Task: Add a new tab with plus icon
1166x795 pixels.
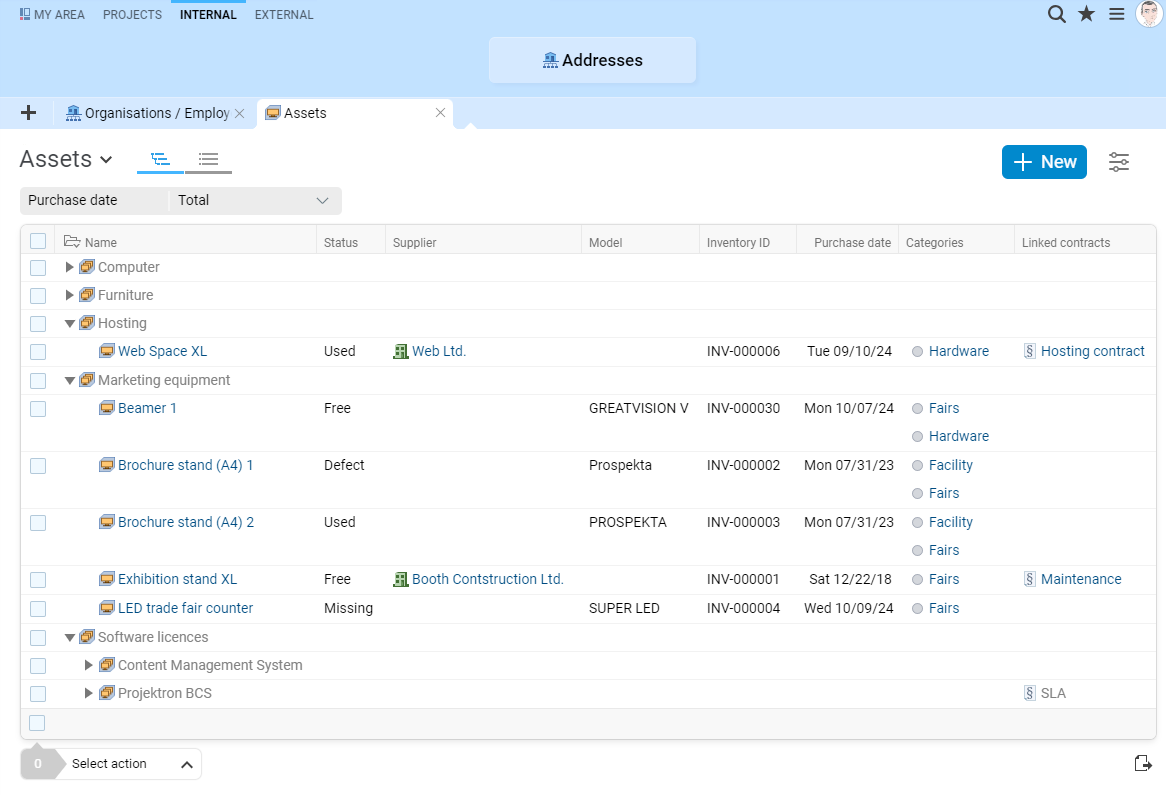Action: tap(28, 113)
